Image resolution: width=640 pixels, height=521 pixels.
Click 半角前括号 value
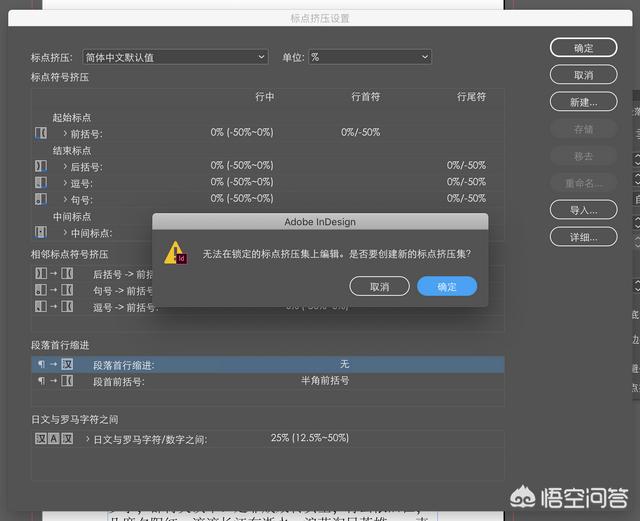click(x=325, y=381)
